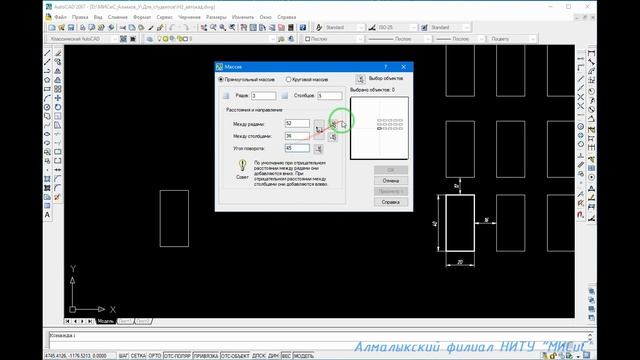This screenshot has height=360, width=640.
Task: Select the Explode modify tool
Action: pos(58,197)
